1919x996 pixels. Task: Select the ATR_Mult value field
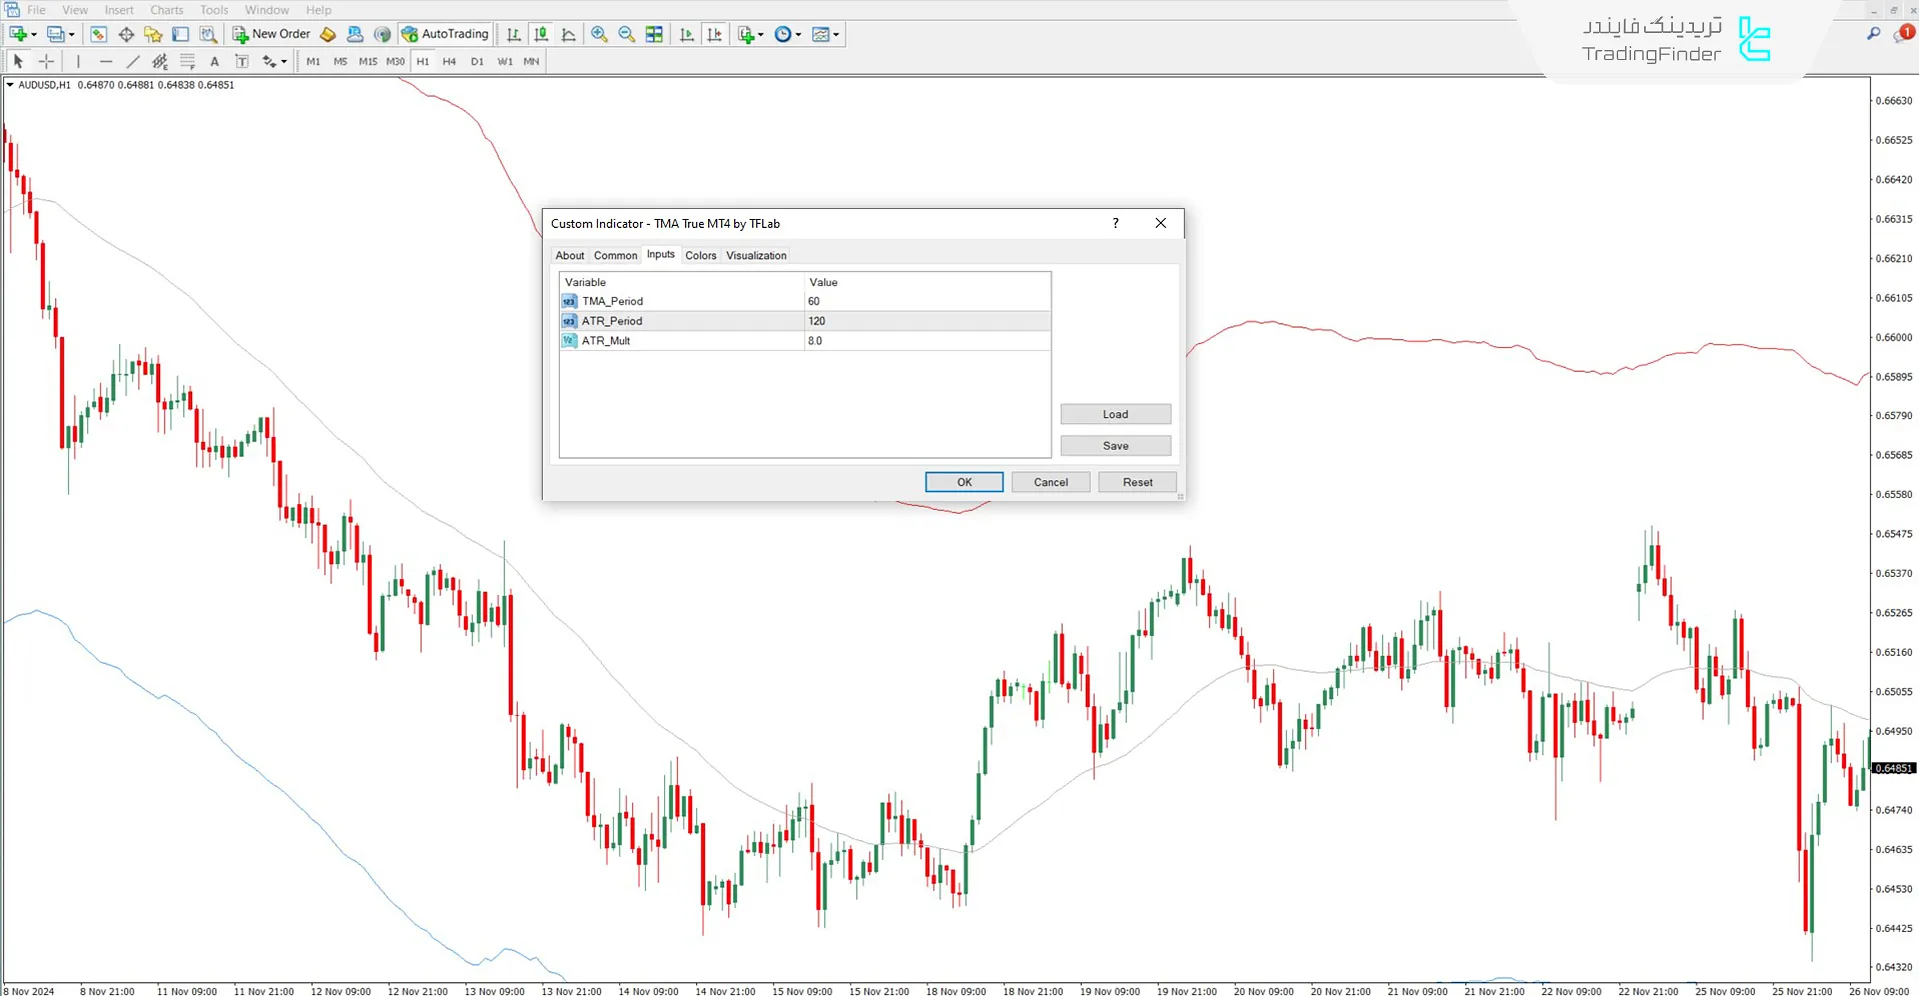(x=926, y=341)
